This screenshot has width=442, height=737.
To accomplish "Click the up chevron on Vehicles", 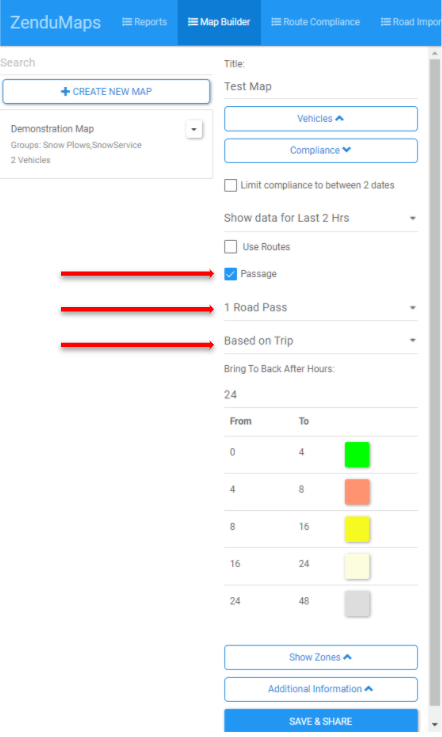I will click(x=339, y=118).
